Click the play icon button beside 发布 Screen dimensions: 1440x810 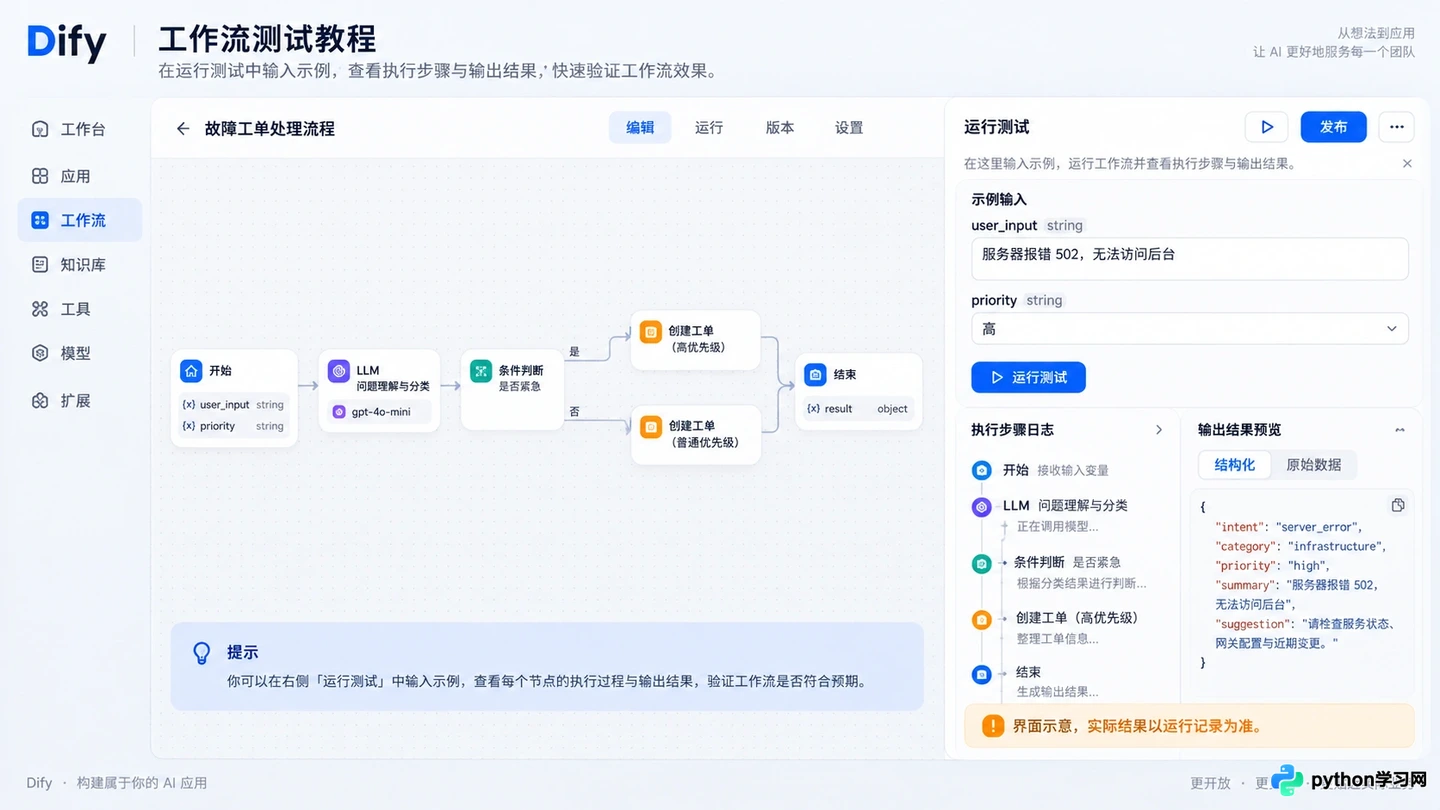tap(1266, 127)
